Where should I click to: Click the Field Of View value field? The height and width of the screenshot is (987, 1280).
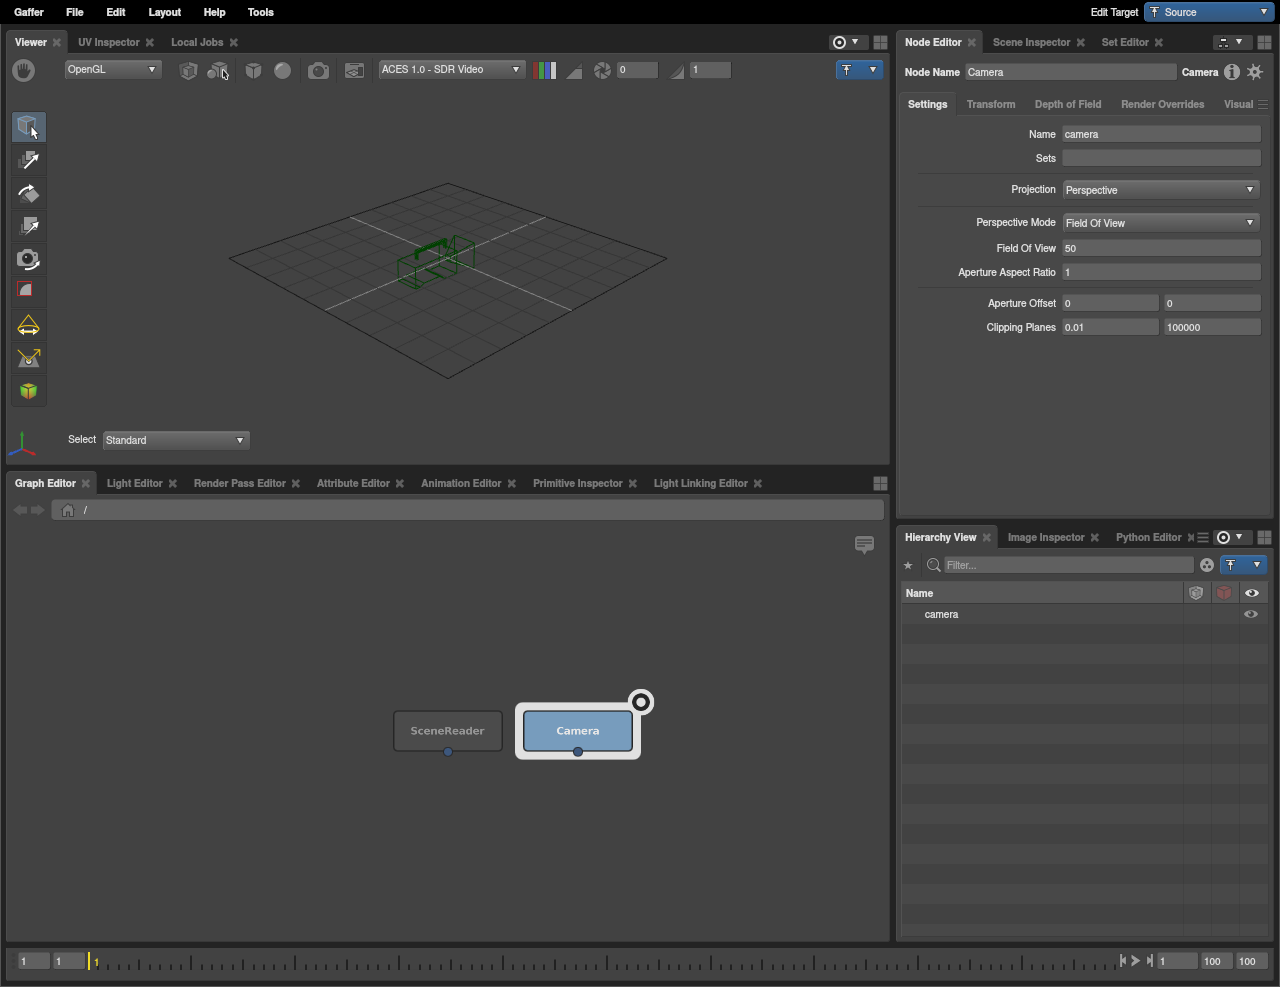1161,248
